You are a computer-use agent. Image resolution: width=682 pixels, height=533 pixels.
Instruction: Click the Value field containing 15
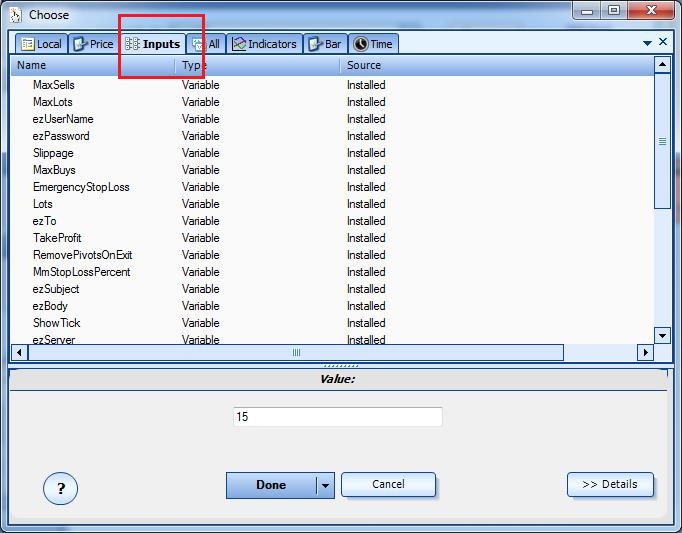point(337,417)
